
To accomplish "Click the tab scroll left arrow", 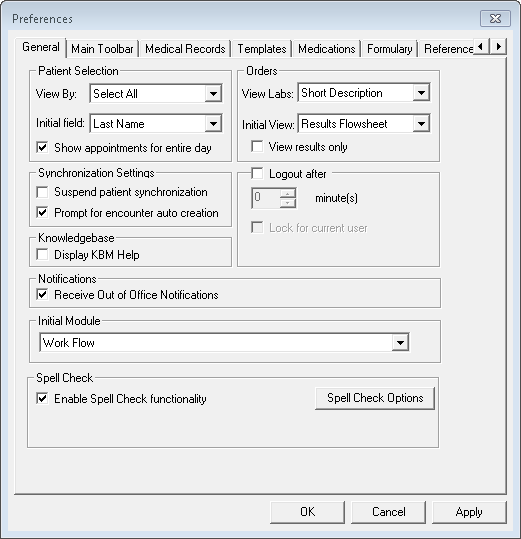I will pos(481,46).
